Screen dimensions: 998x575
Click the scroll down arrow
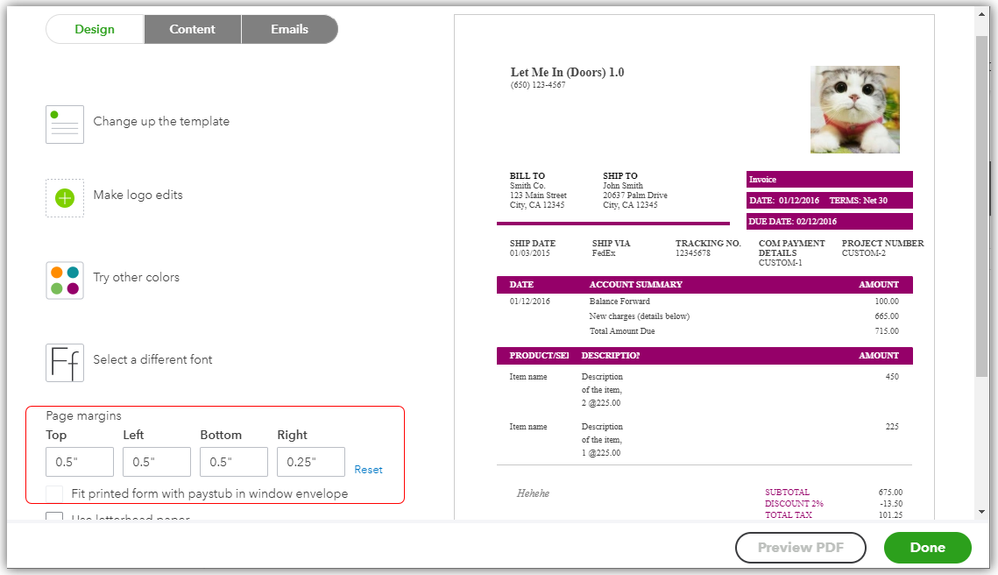(981, 511)
